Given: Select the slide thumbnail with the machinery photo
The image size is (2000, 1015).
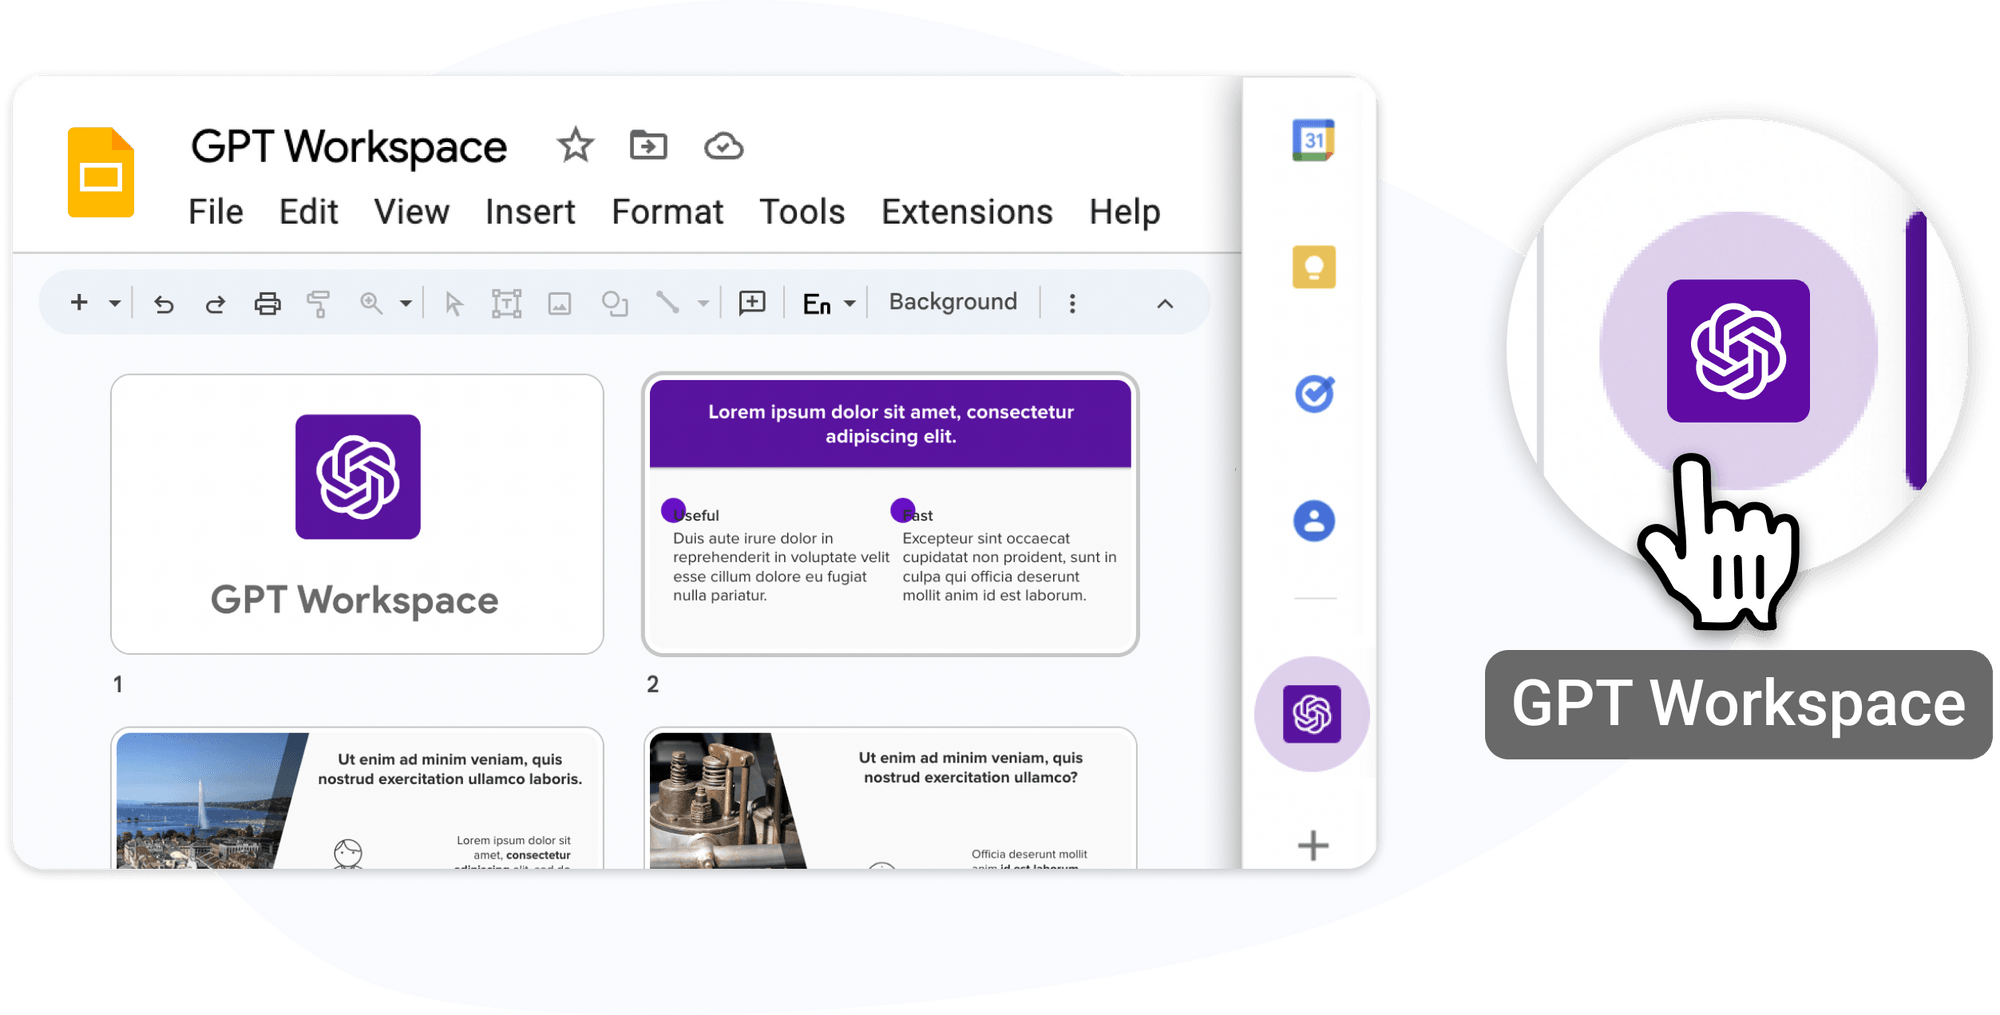Looking at the screenshot, I should tap(890, 798).
